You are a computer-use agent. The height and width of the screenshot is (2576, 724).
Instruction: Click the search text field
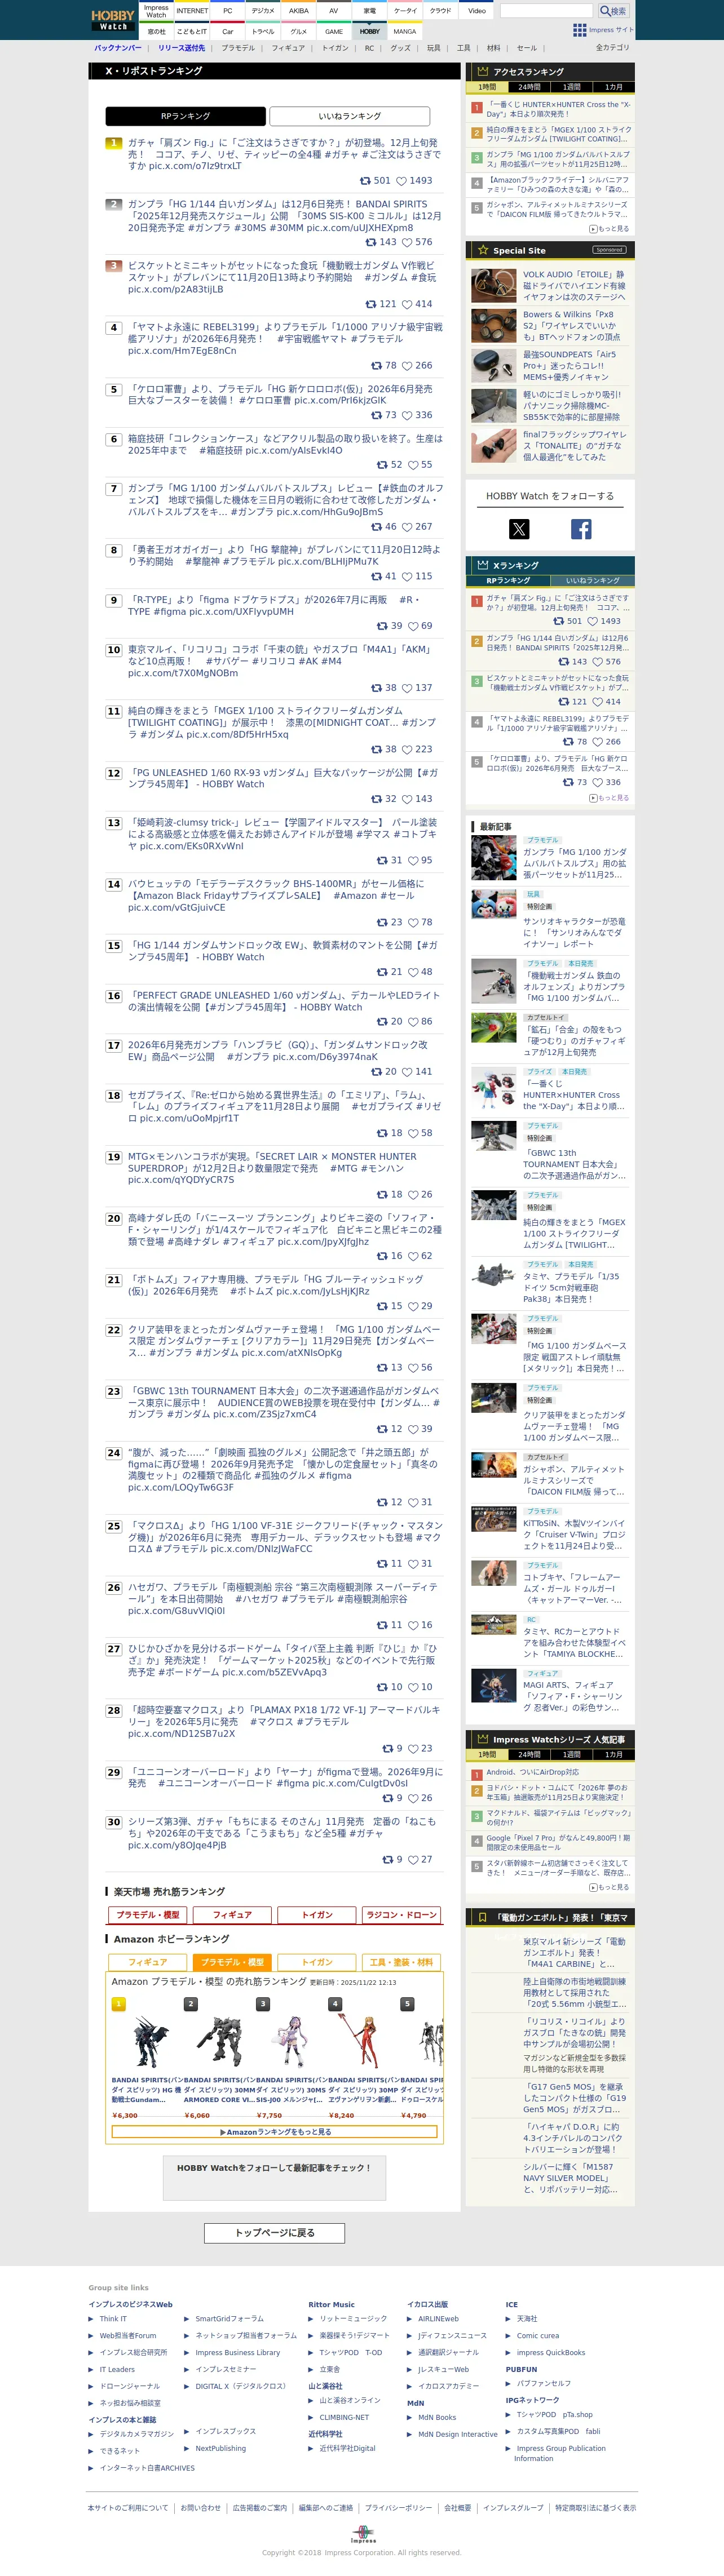[547, 11]
